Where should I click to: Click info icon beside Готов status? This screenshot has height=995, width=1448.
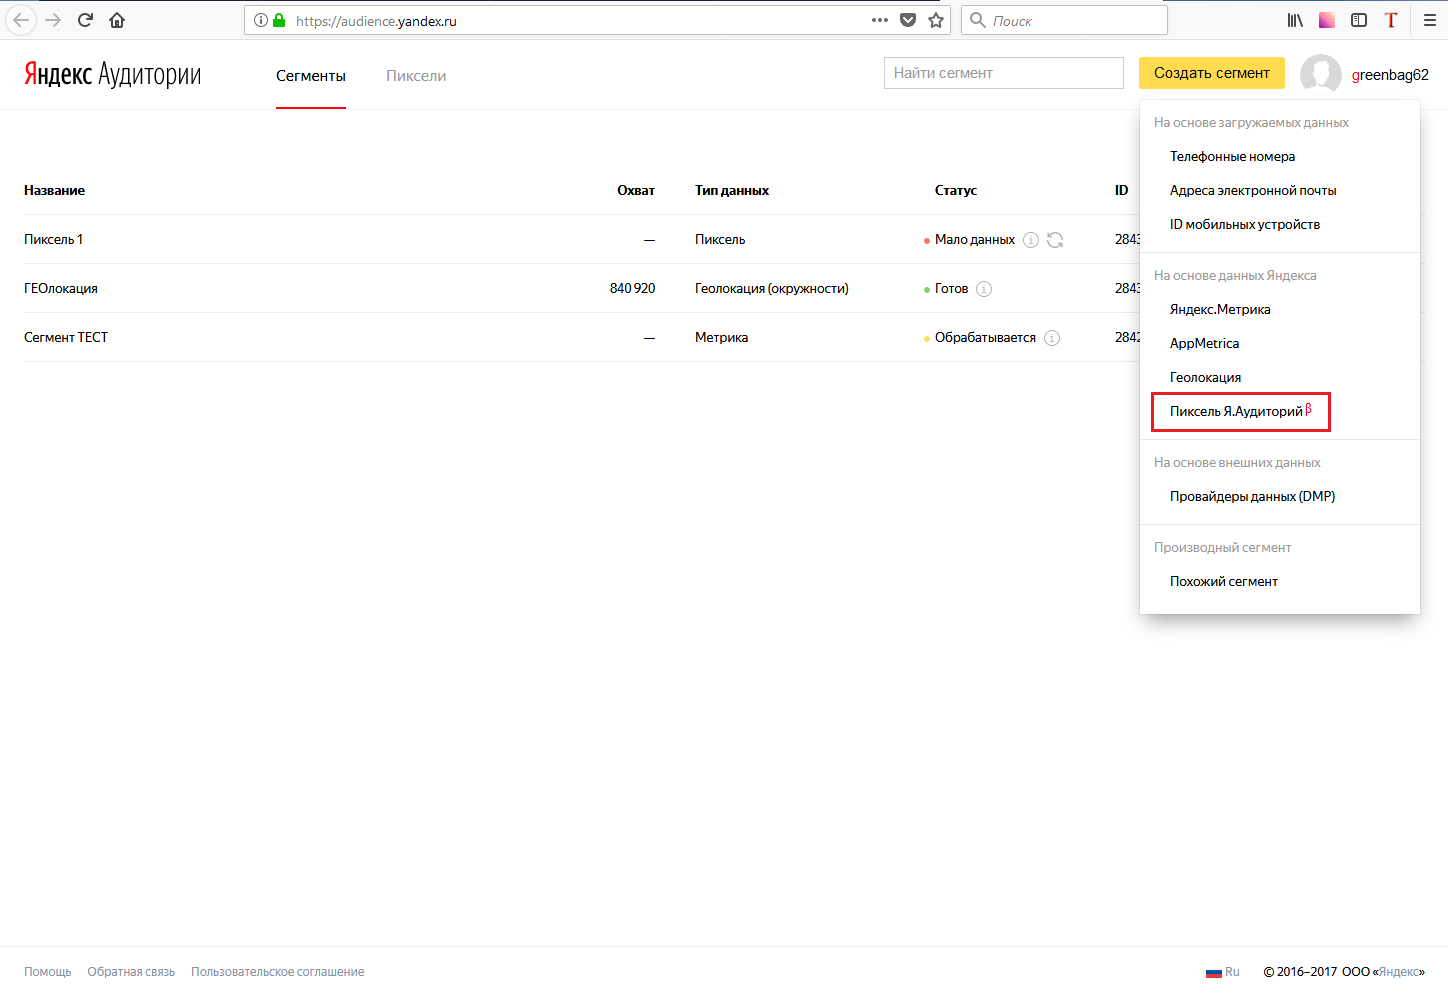[x=984, y=289]
